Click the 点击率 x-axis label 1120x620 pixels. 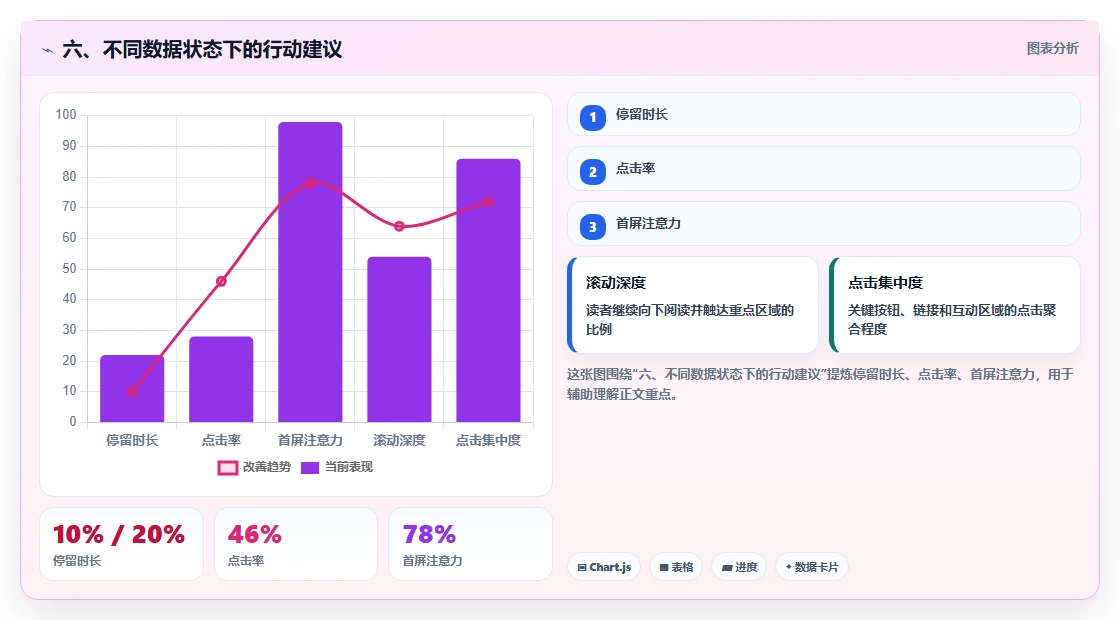coord(221,441)
